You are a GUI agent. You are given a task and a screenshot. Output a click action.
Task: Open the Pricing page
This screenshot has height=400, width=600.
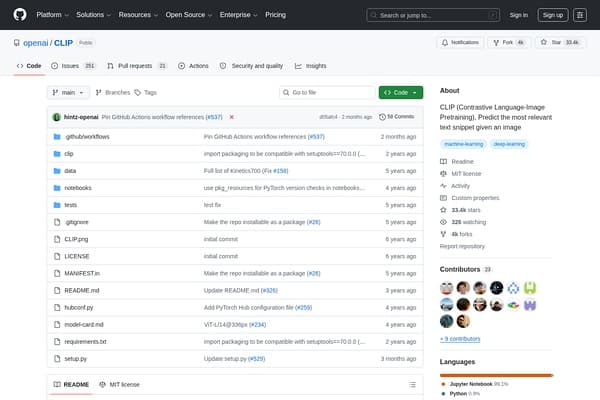(x=276, y=15)
